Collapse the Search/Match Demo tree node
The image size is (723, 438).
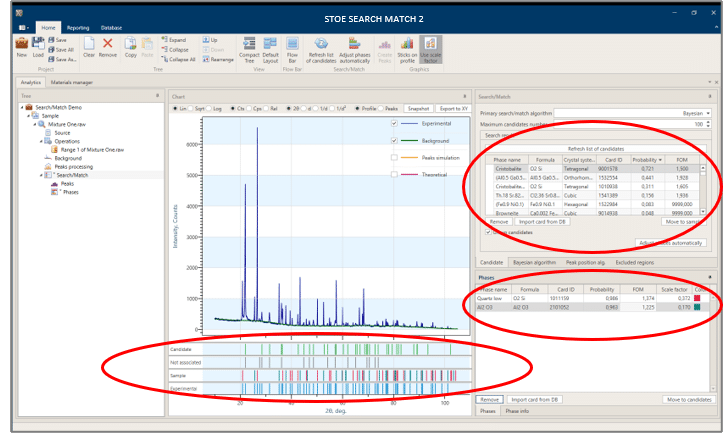(22, 107)
